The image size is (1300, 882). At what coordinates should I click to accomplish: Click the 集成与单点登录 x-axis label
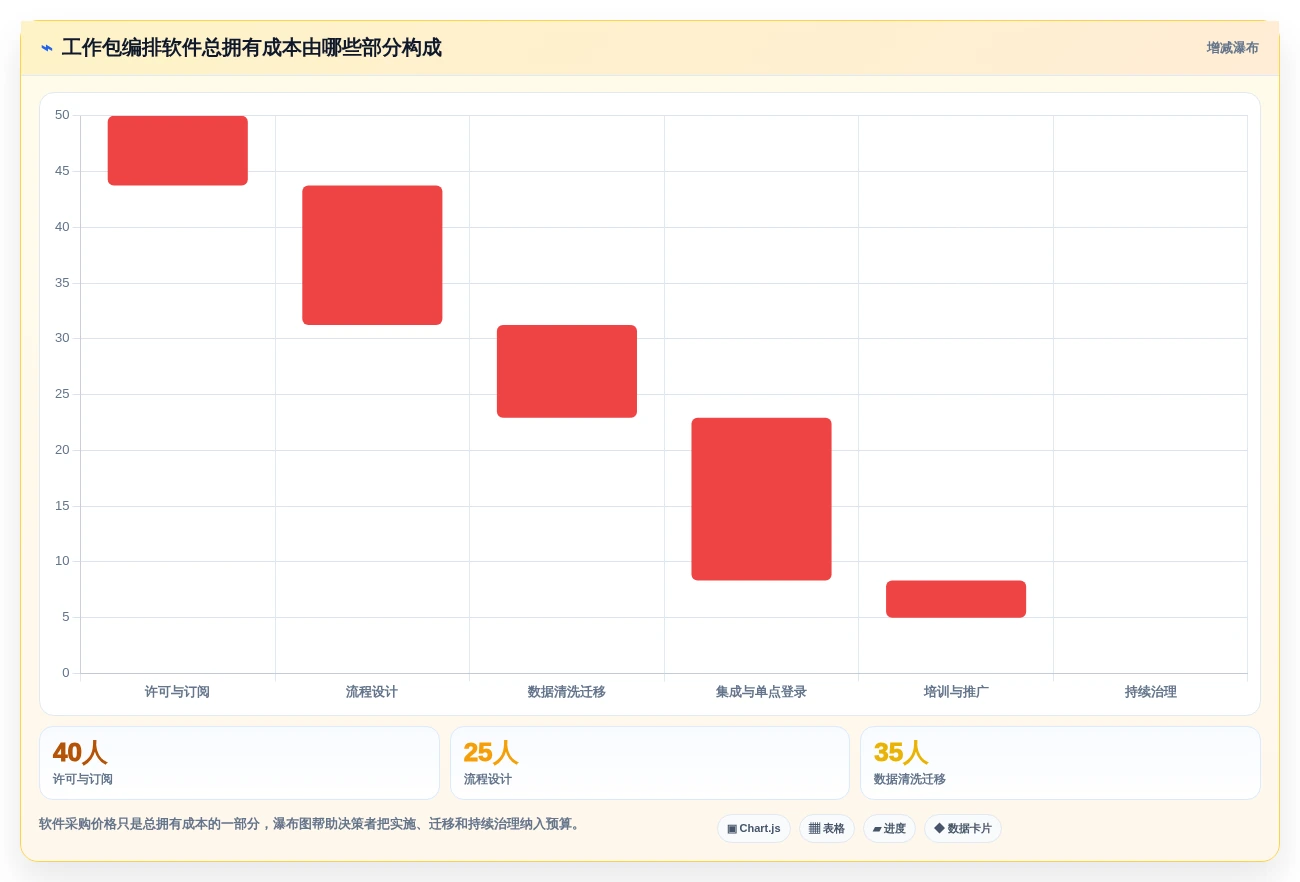pos(761,692)
